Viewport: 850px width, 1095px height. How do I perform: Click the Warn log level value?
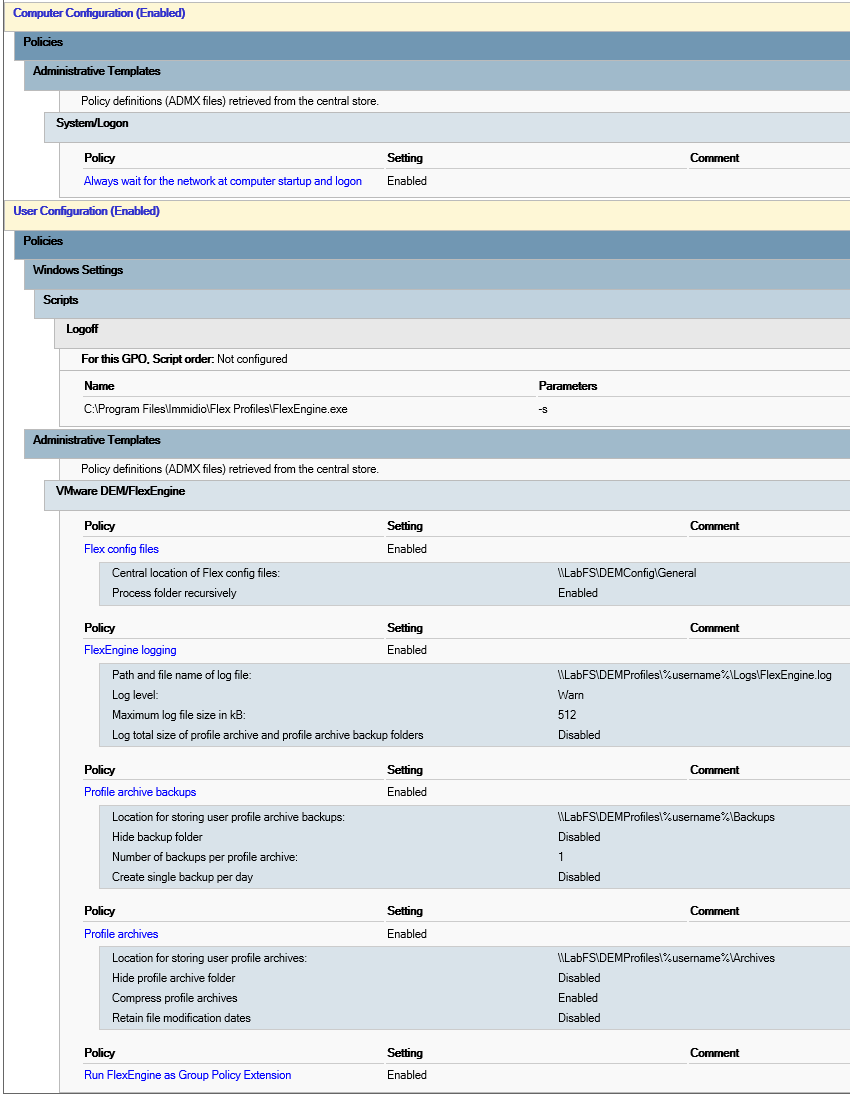coord(571,695)
